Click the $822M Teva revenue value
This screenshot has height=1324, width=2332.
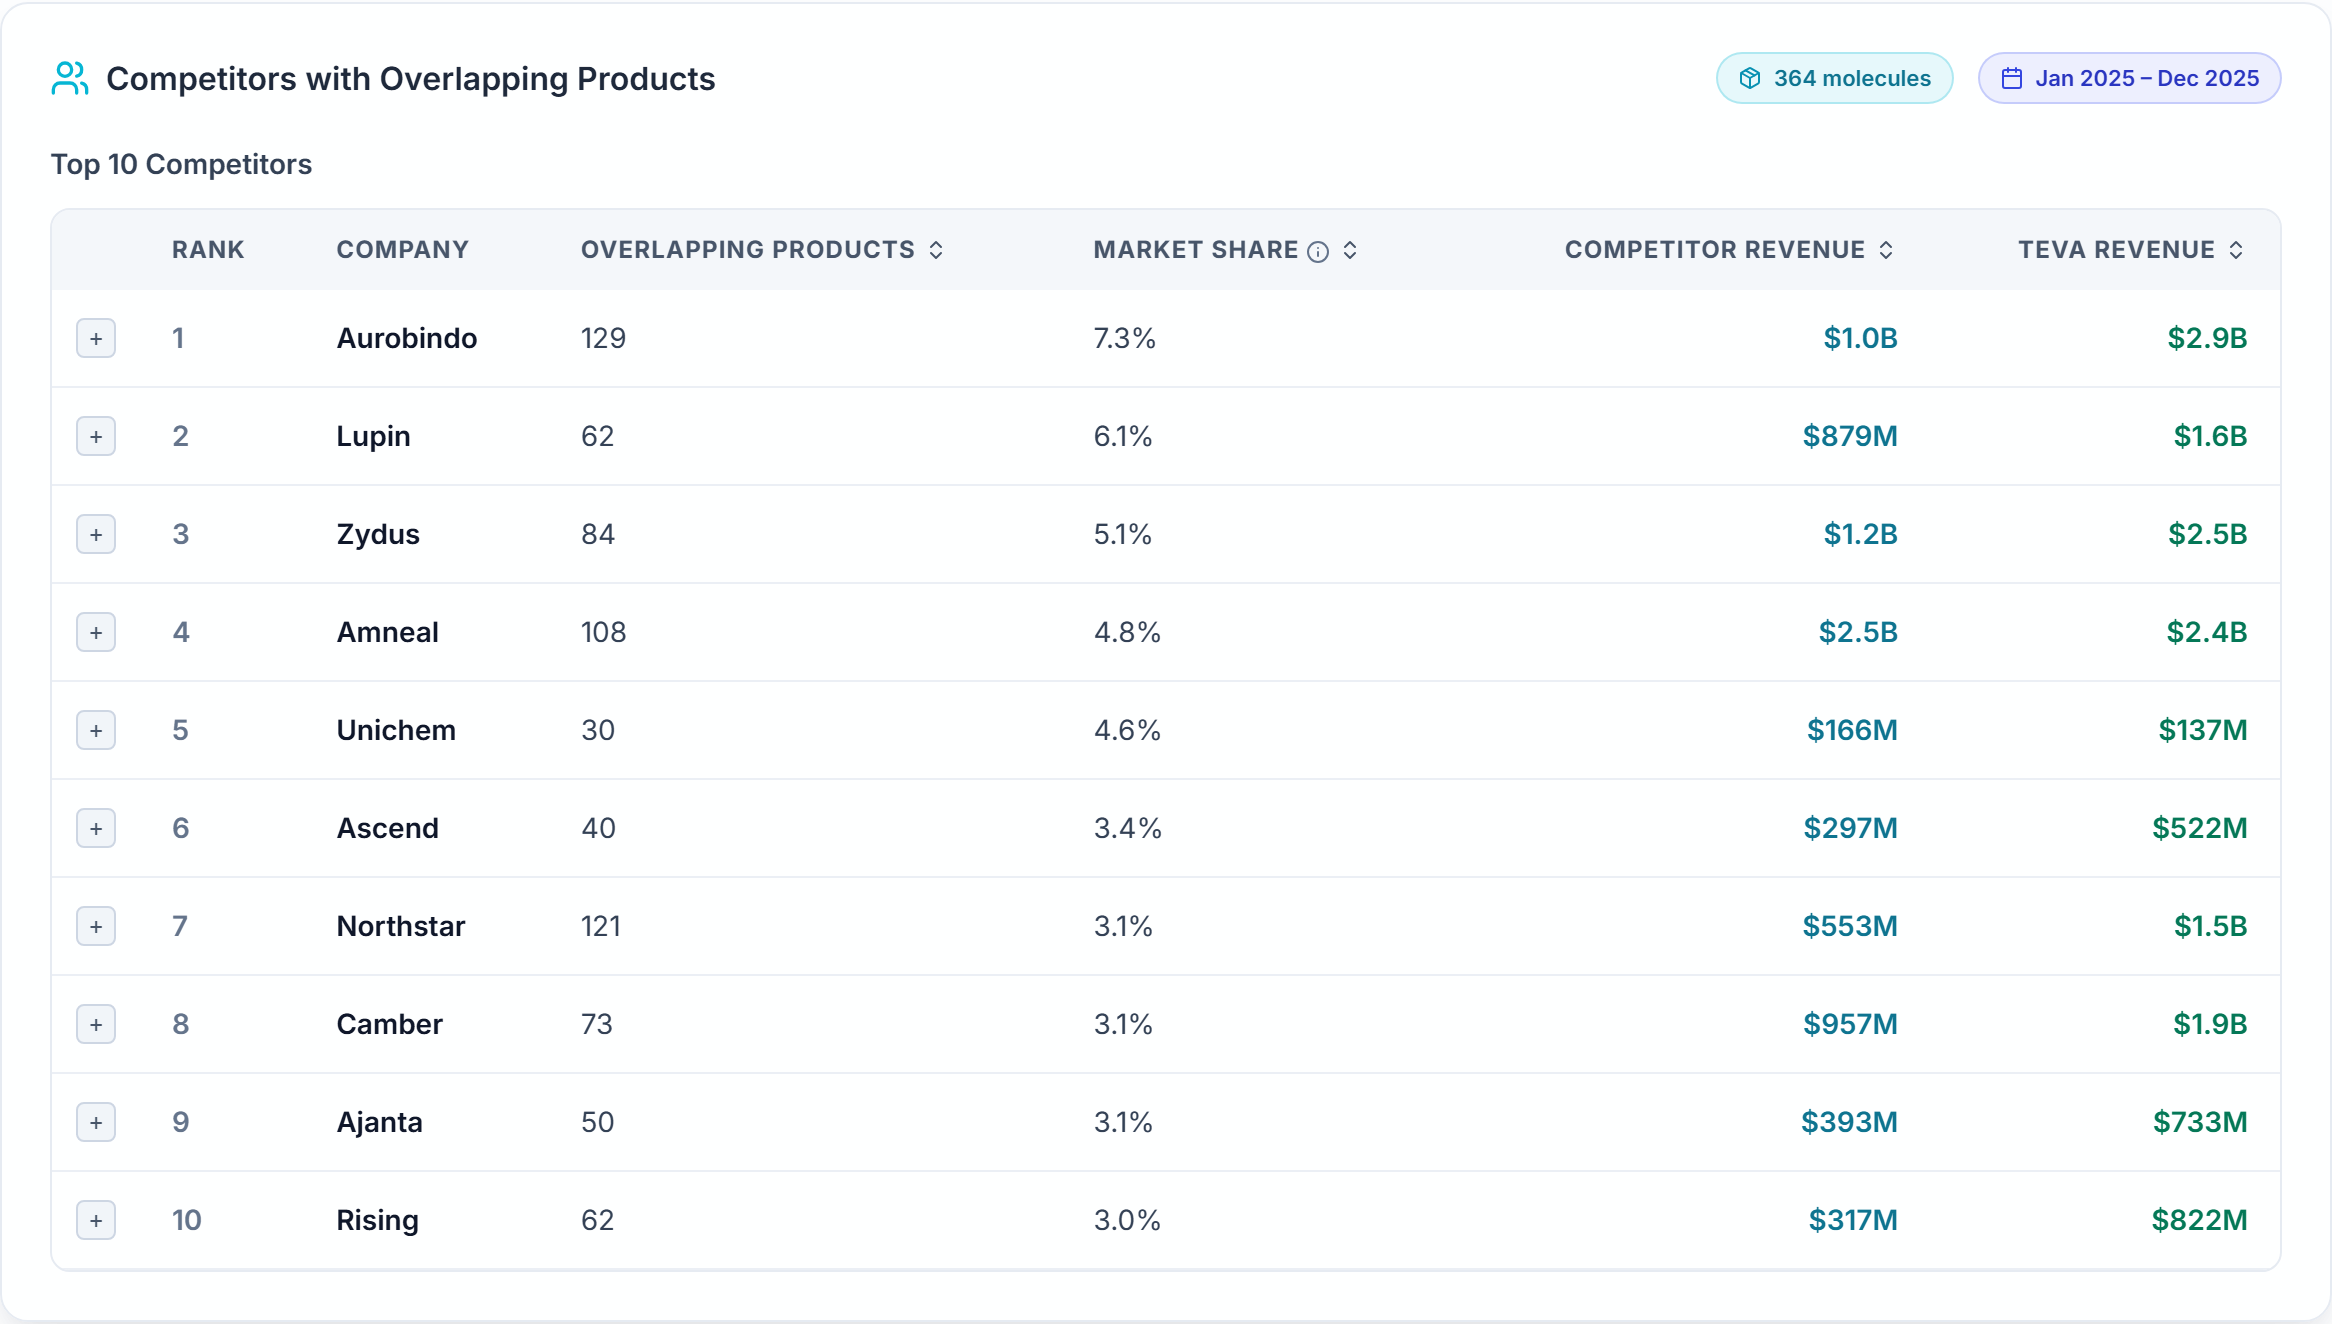click(x=2200, y=1220)
